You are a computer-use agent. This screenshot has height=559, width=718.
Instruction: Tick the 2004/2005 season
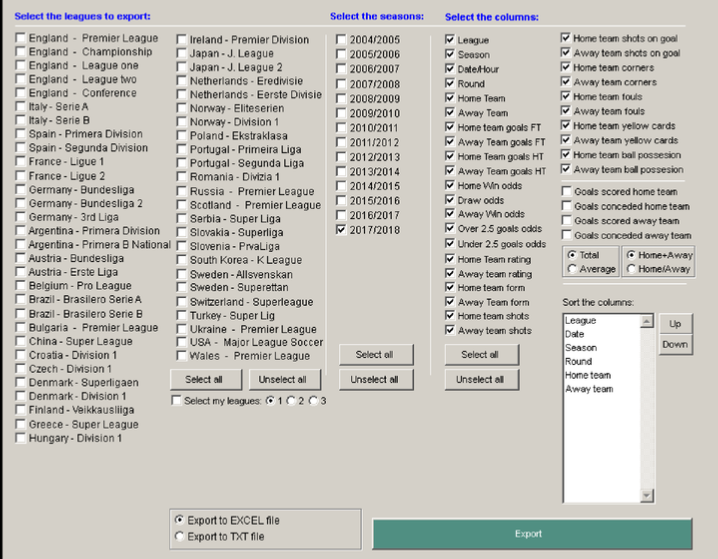pyautogui.click(x=341, y=39)
